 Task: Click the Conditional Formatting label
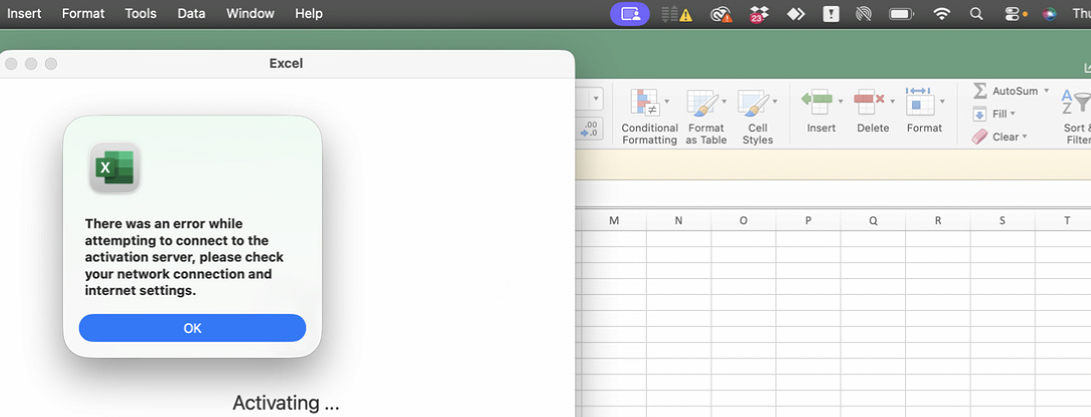point(649,134)
